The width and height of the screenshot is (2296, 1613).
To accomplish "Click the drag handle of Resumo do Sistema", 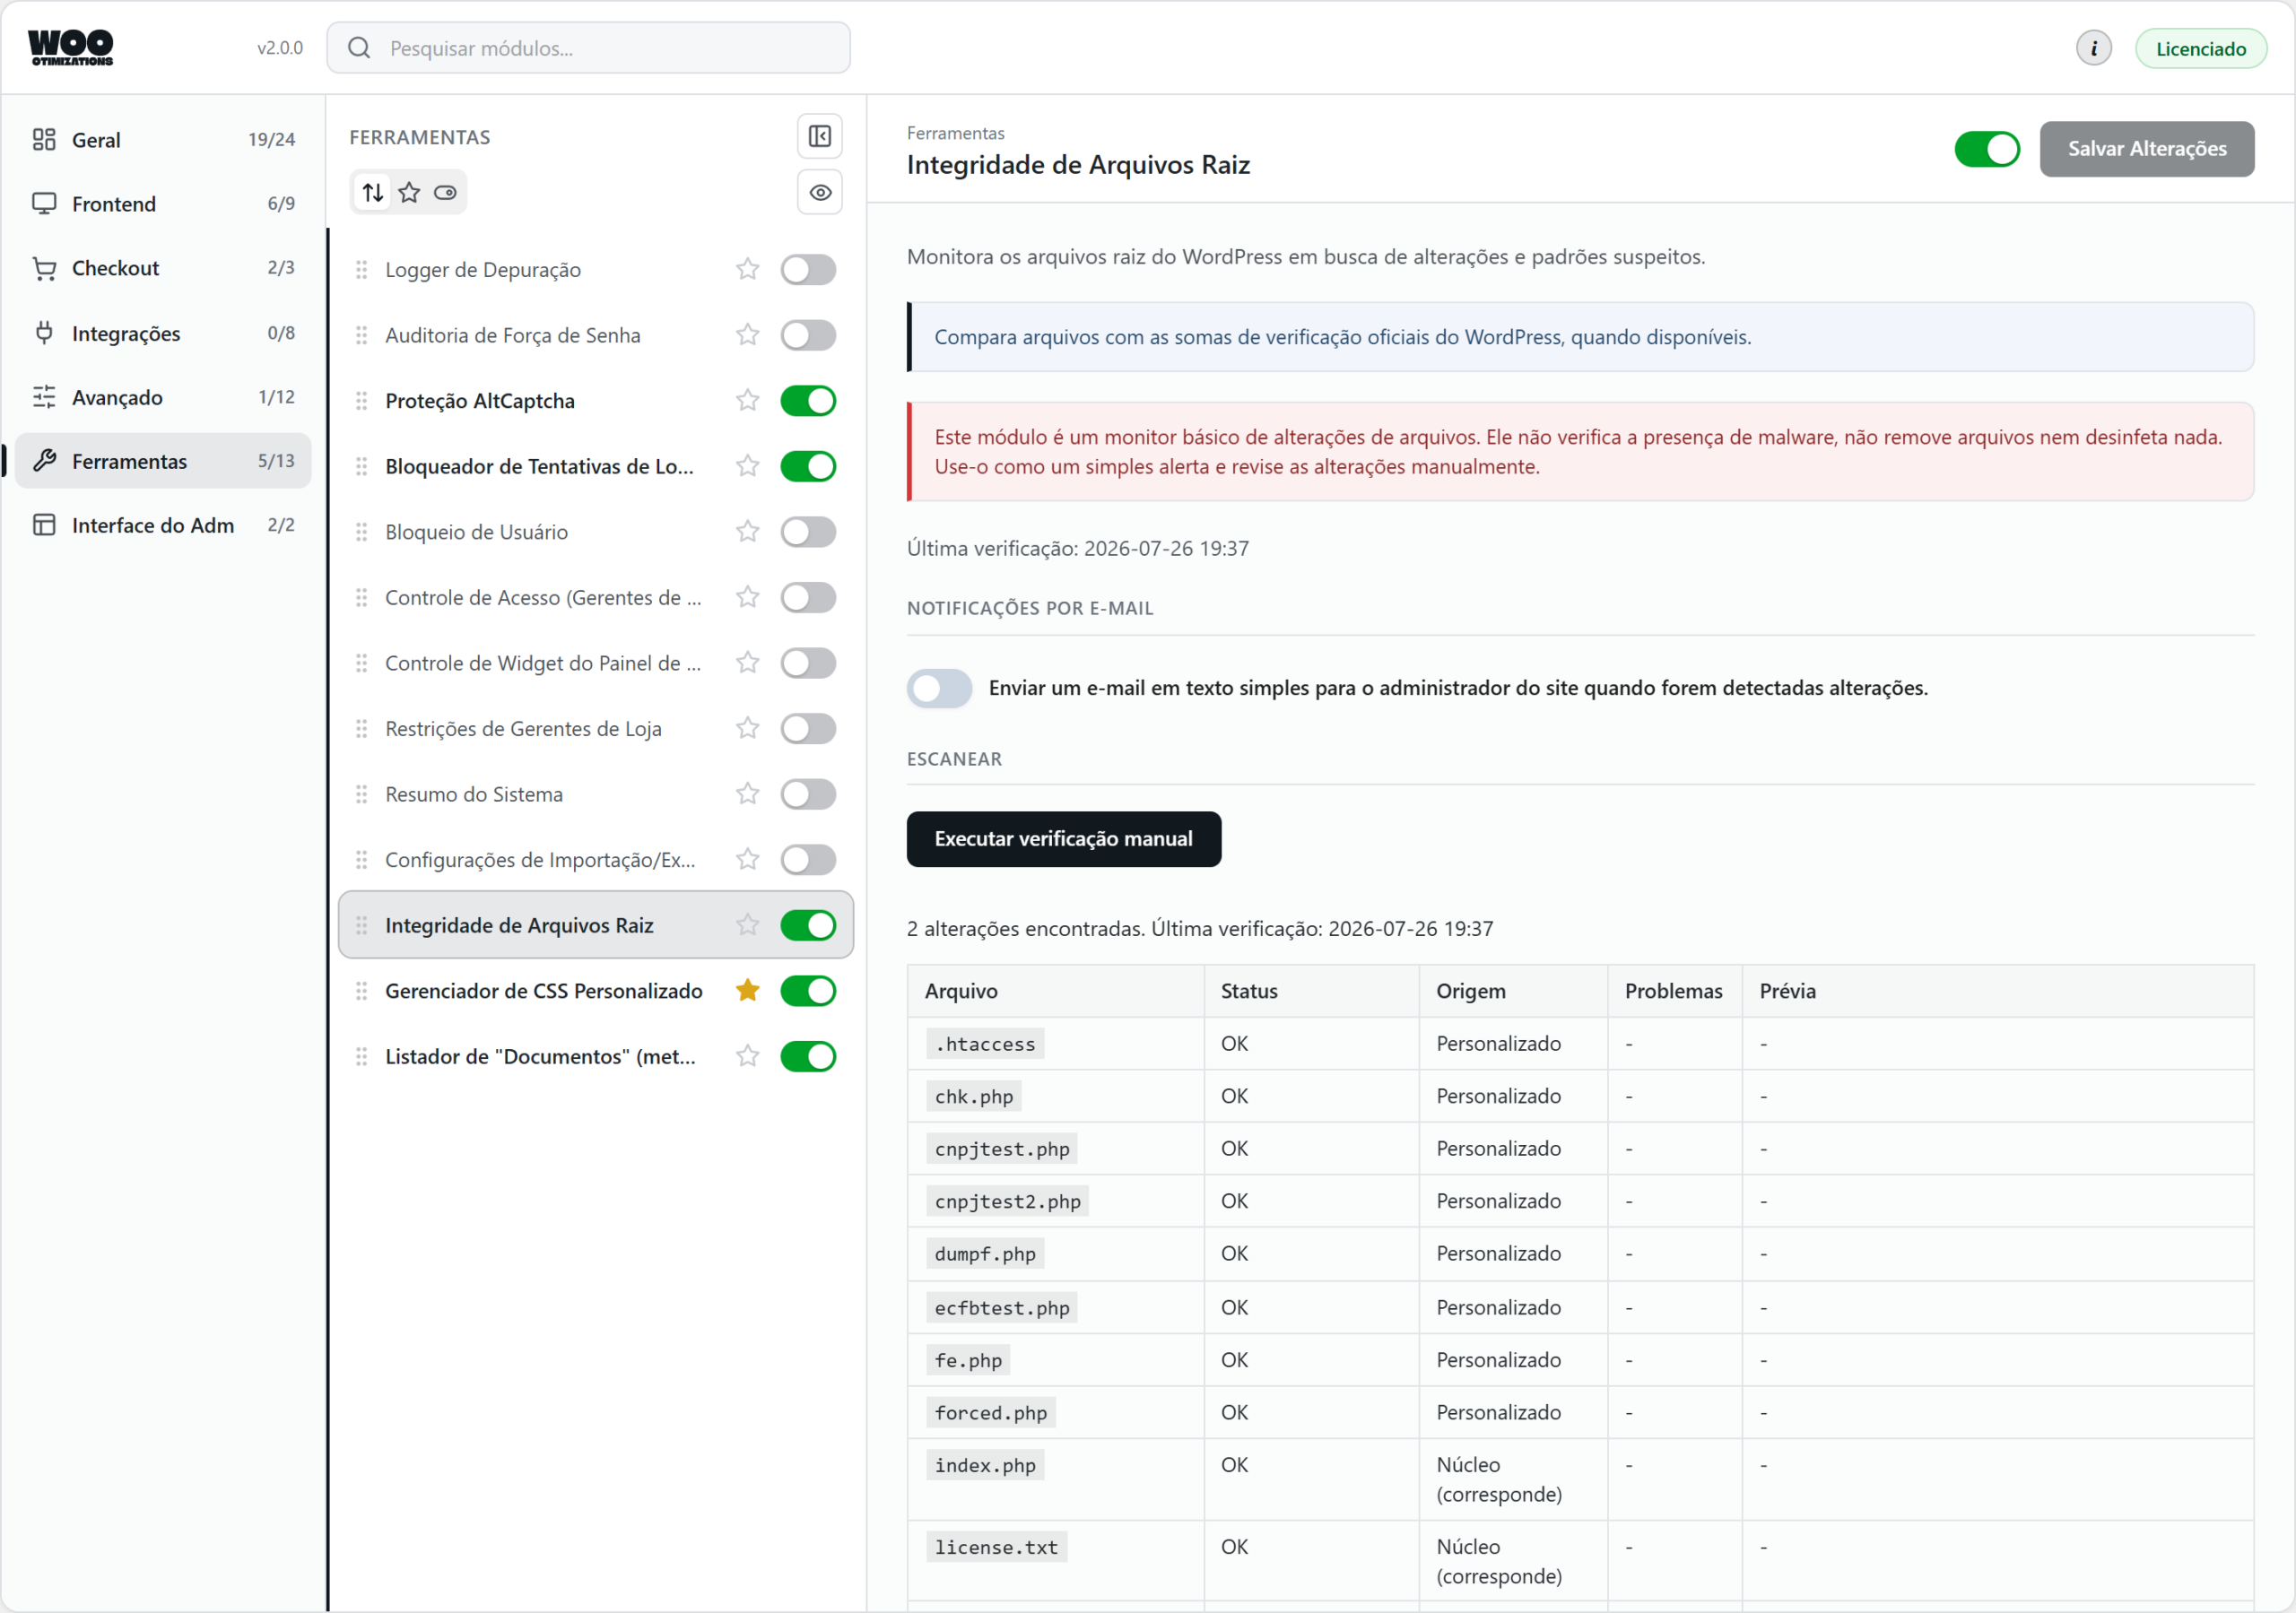I will tap(361, 794).
